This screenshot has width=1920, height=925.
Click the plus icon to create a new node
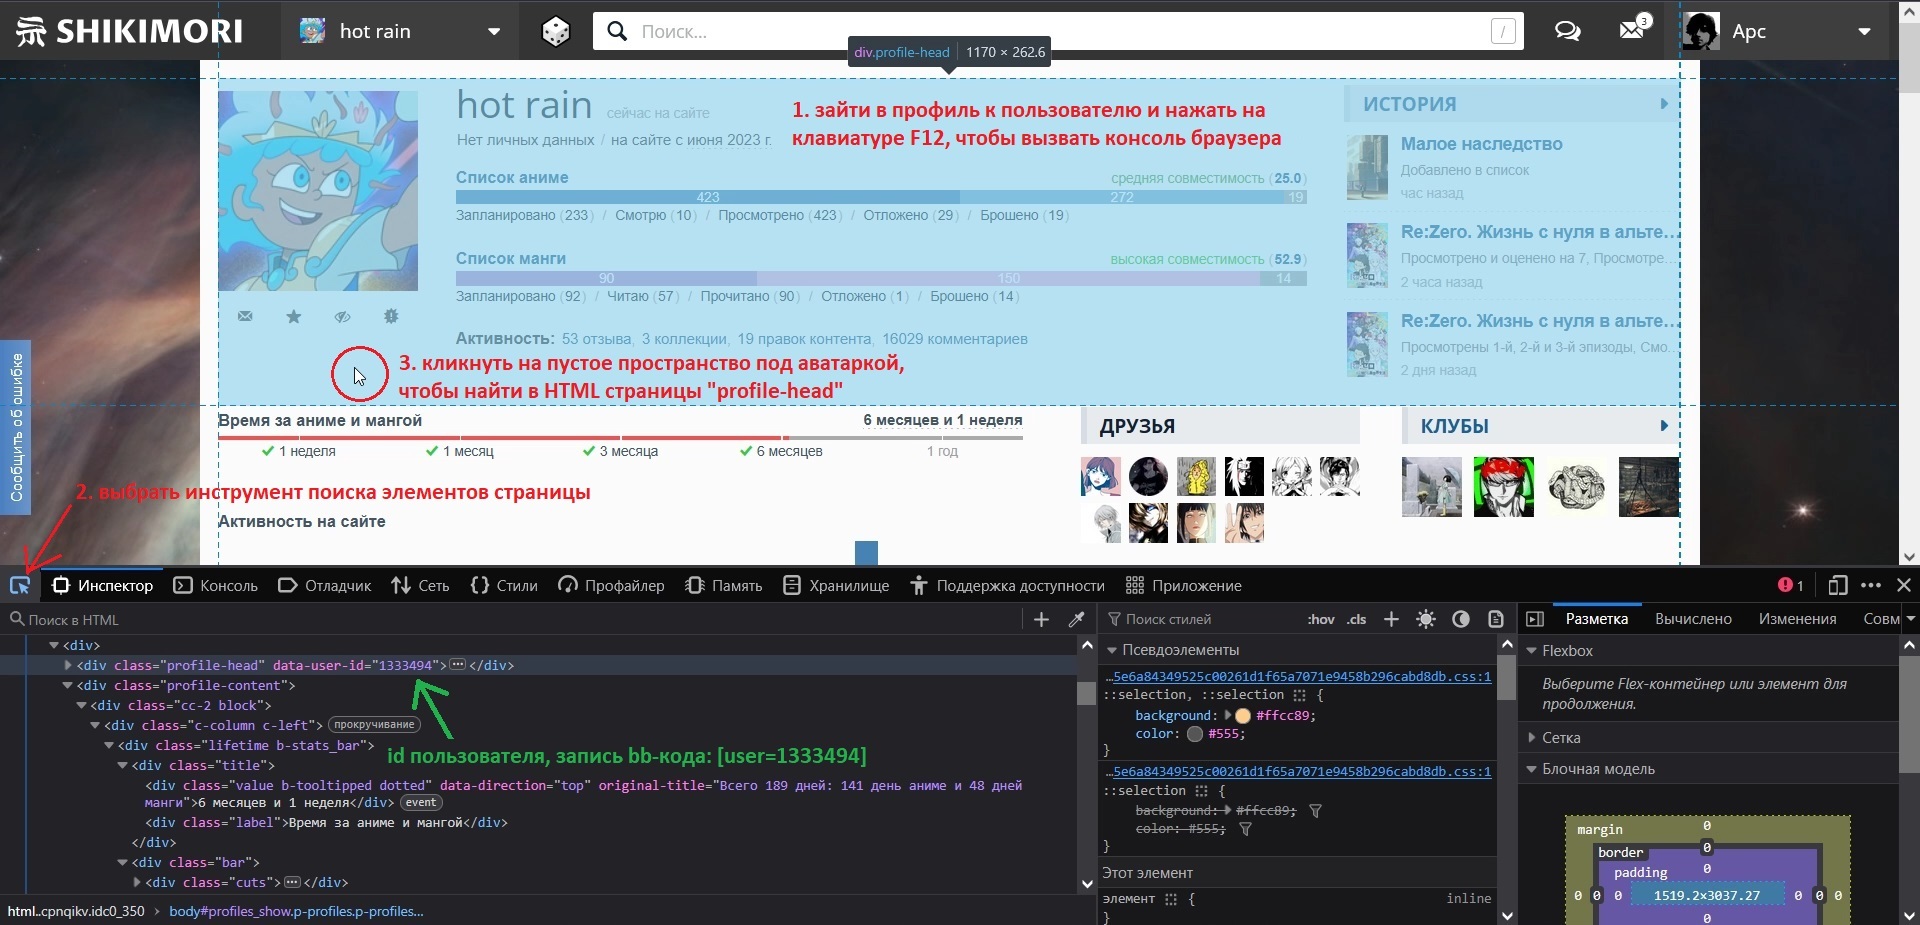pyautogui.click(x=1041, y=620)
